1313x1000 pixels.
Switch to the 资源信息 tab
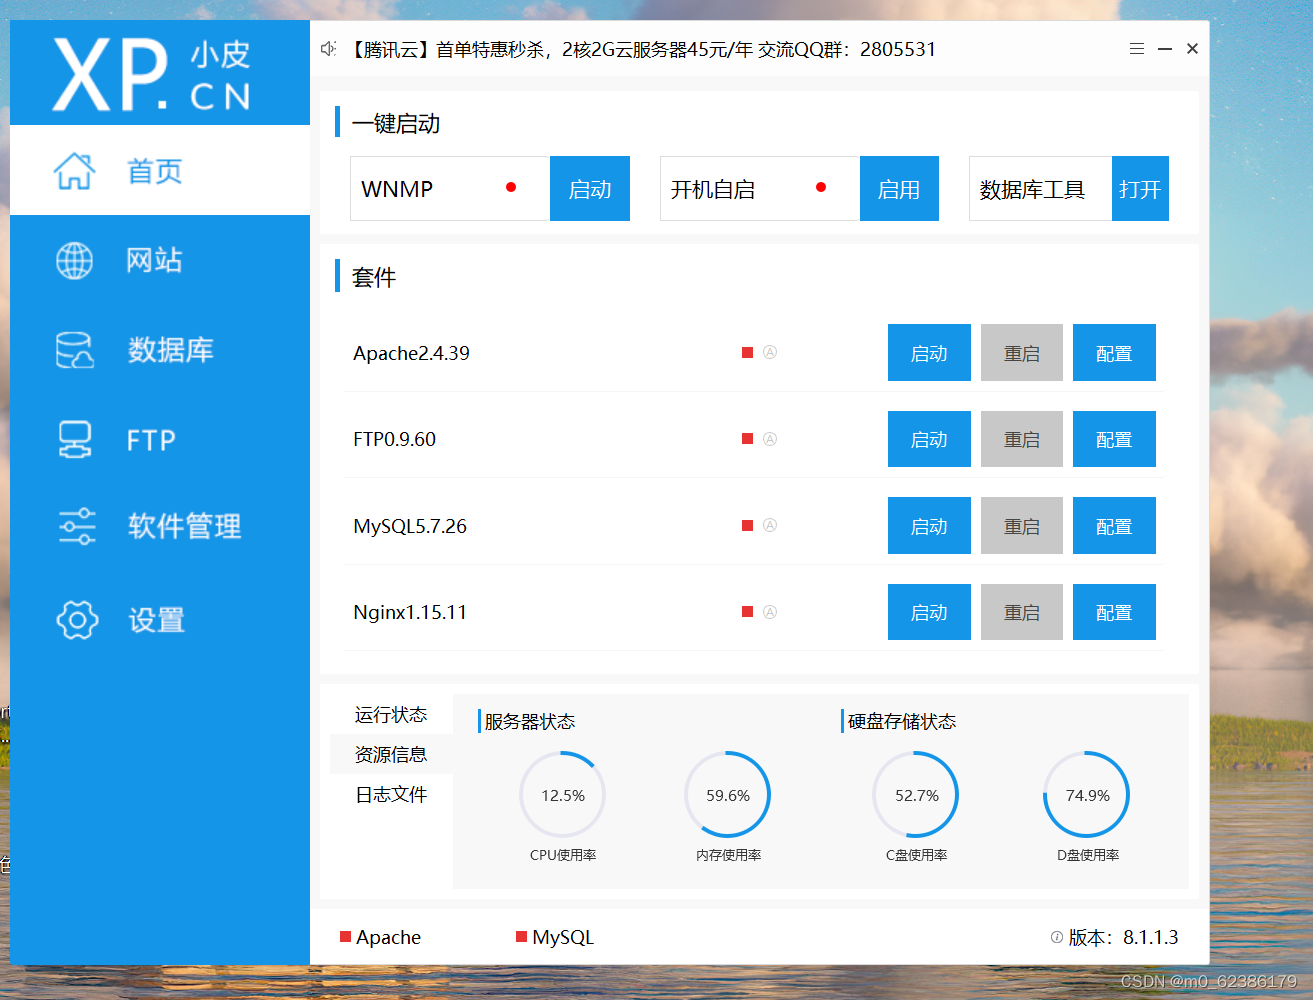[391, 754]
